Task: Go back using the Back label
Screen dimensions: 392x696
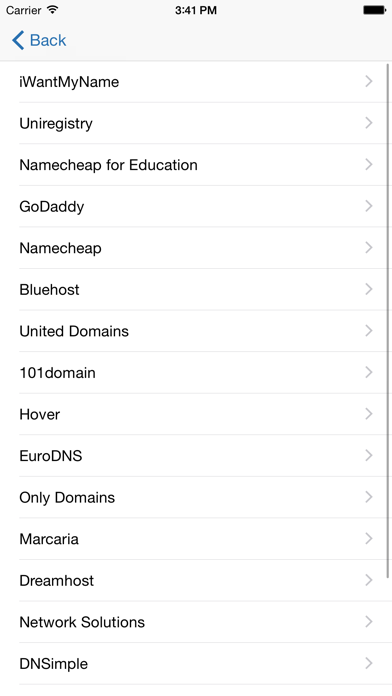Action: [x=48, y=40]
